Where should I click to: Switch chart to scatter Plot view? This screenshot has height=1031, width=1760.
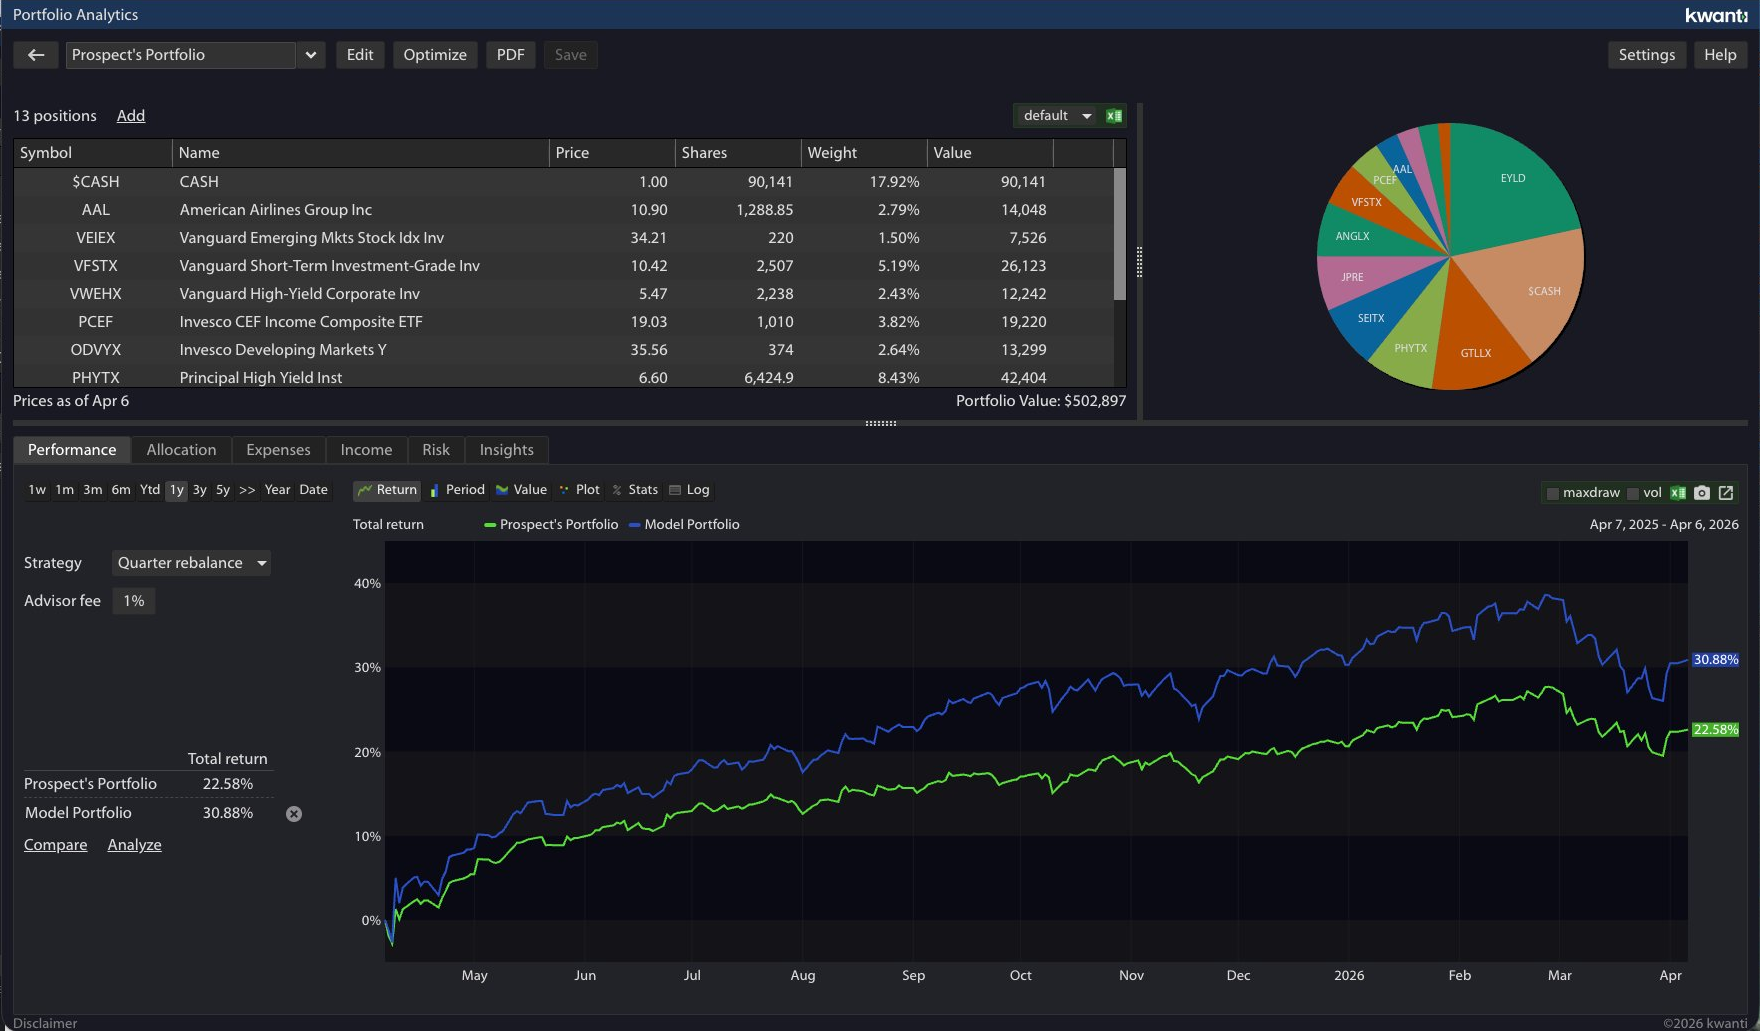(579, 490)
